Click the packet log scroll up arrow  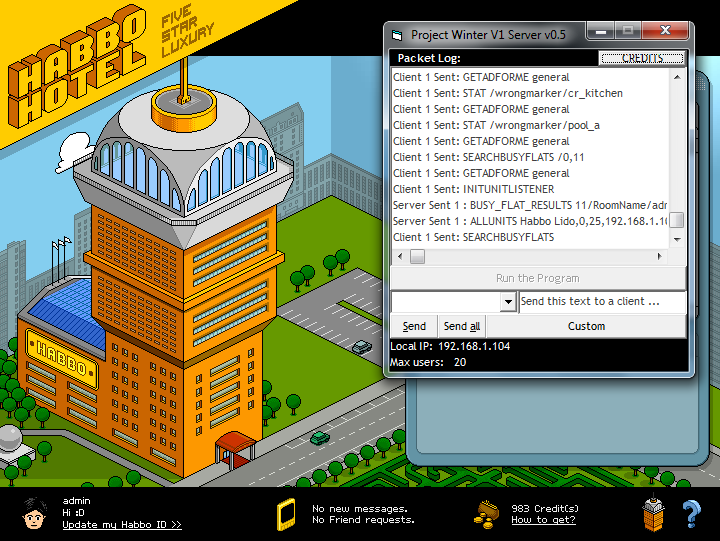[677, 77]
